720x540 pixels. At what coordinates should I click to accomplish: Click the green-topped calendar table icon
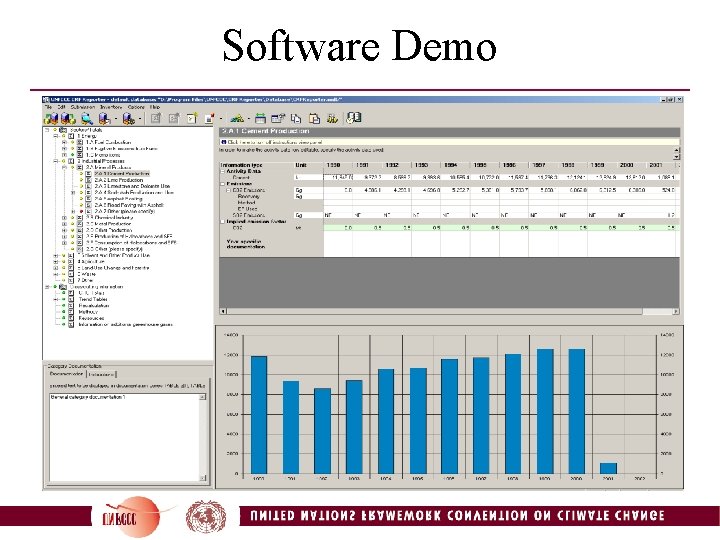pos(260,118)
